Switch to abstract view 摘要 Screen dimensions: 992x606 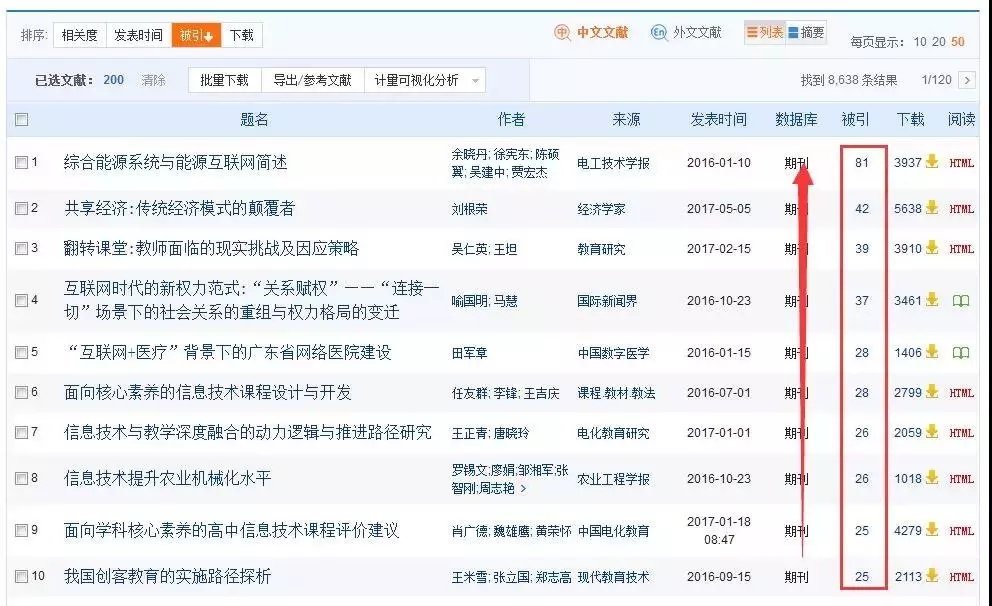[806, 32]
